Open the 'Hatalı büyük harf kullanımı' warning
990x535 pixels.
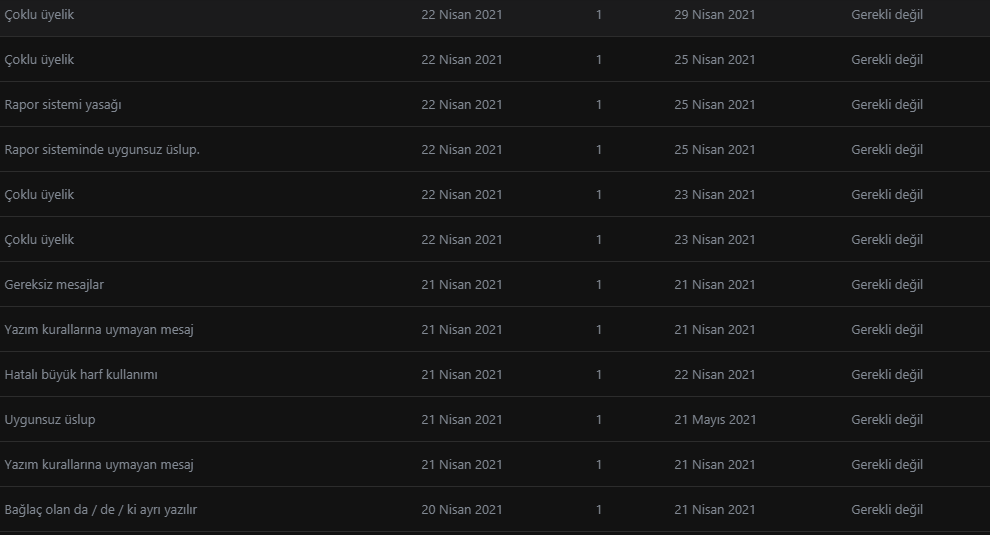tap(81, 375)
